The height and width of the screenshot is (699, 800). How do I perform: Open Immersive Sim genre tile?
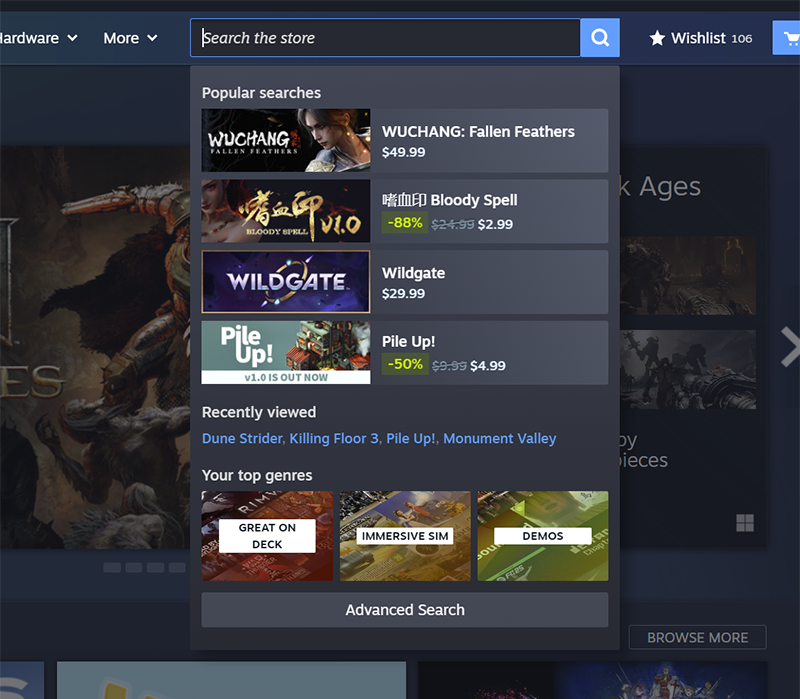point(405,536)
